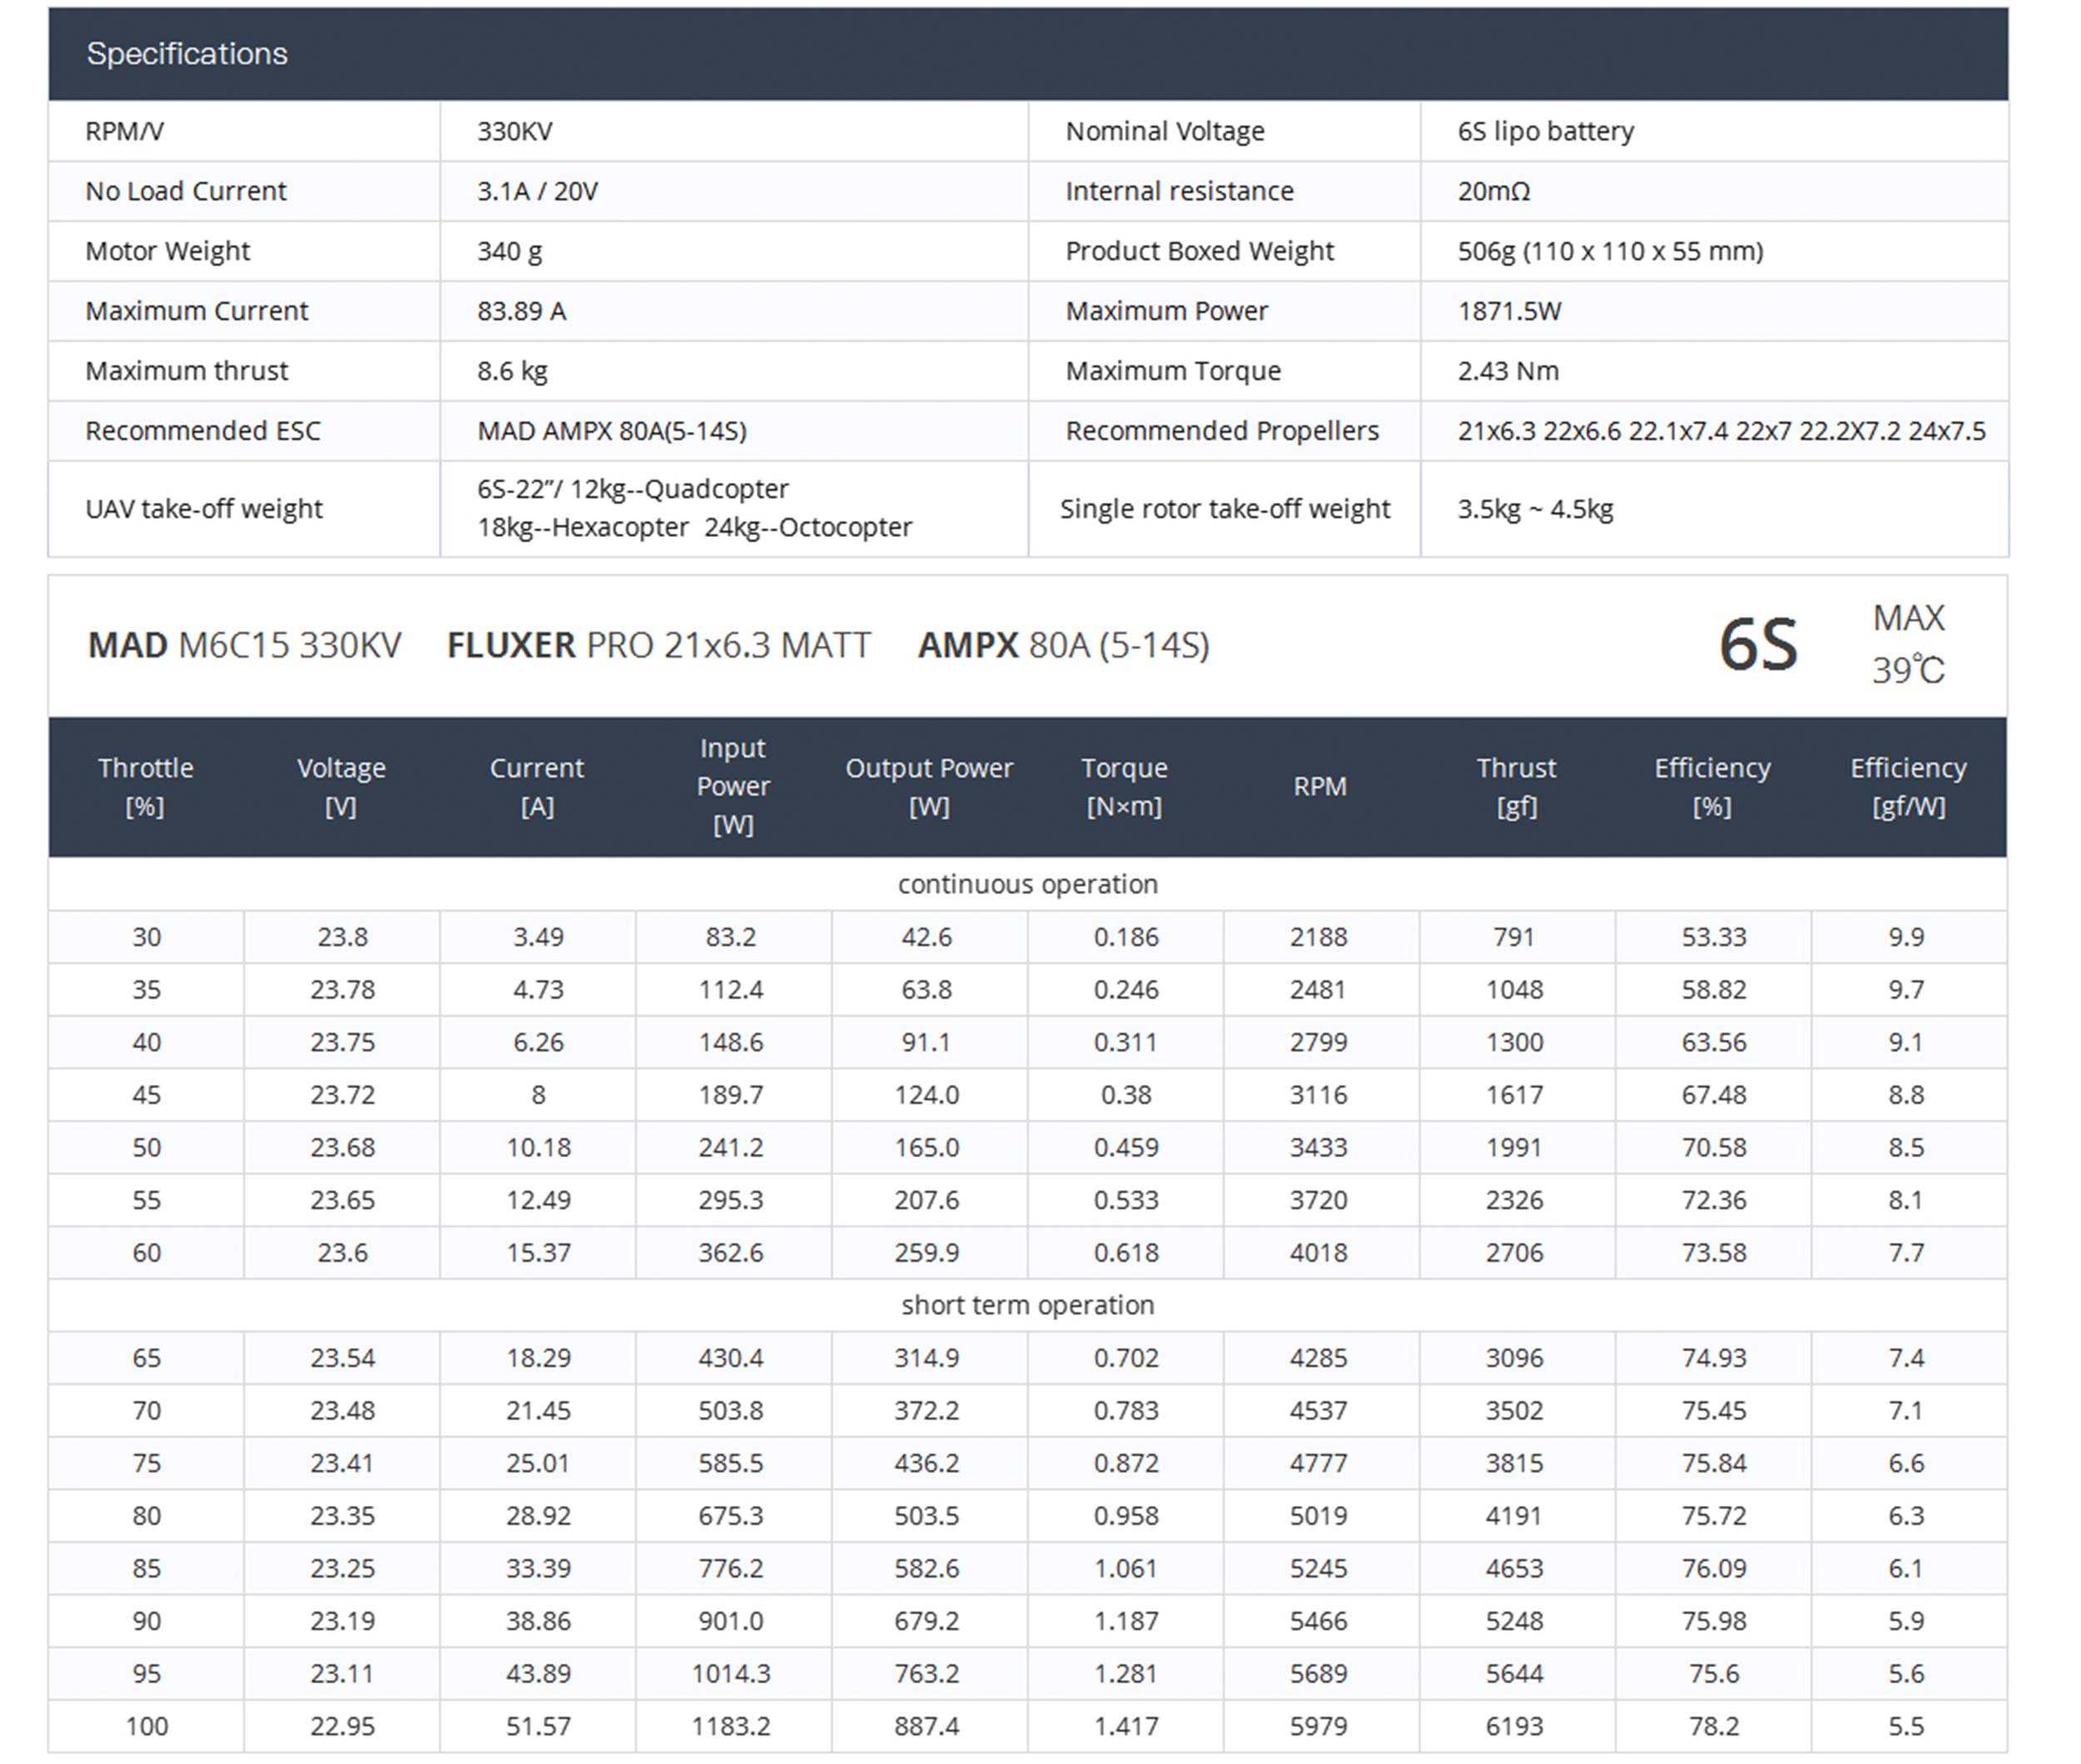Select the Recommended Propellers value cell
This screenshot has height=1764, width=2081.
coord(1720,431)
